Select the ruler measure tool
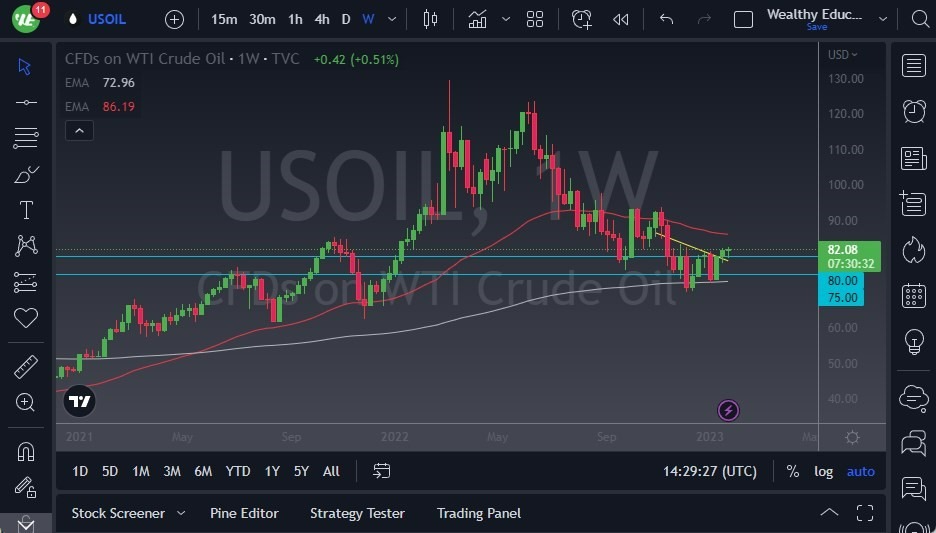This screenshot has height=533, width=936. tap(26, 366)
